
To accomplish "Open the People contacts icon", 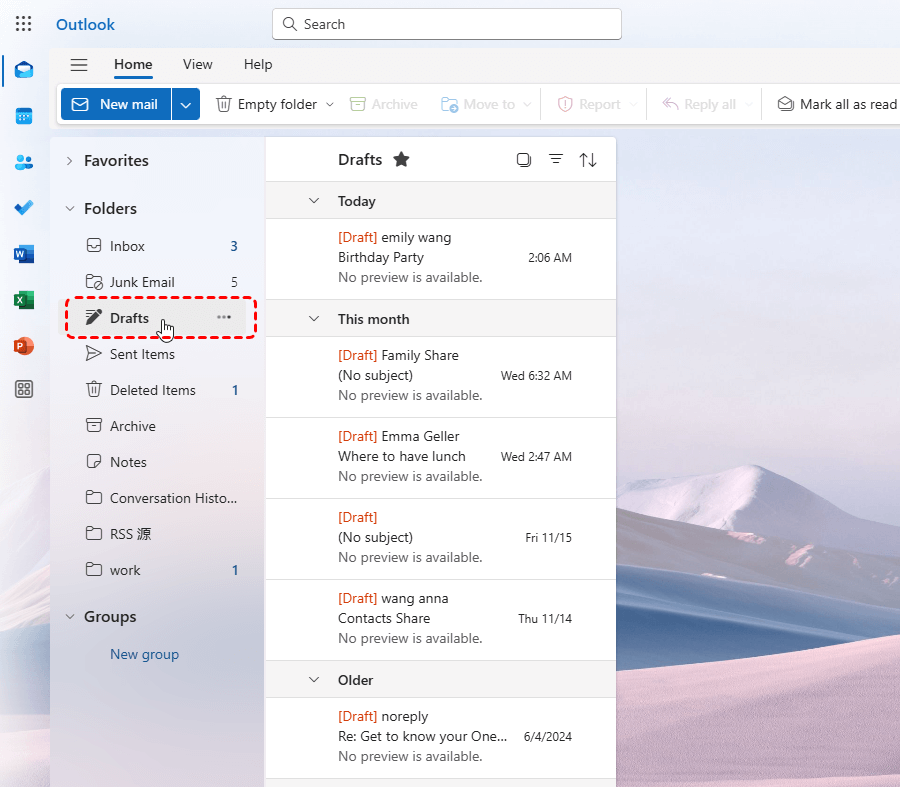I will (24, 162).
